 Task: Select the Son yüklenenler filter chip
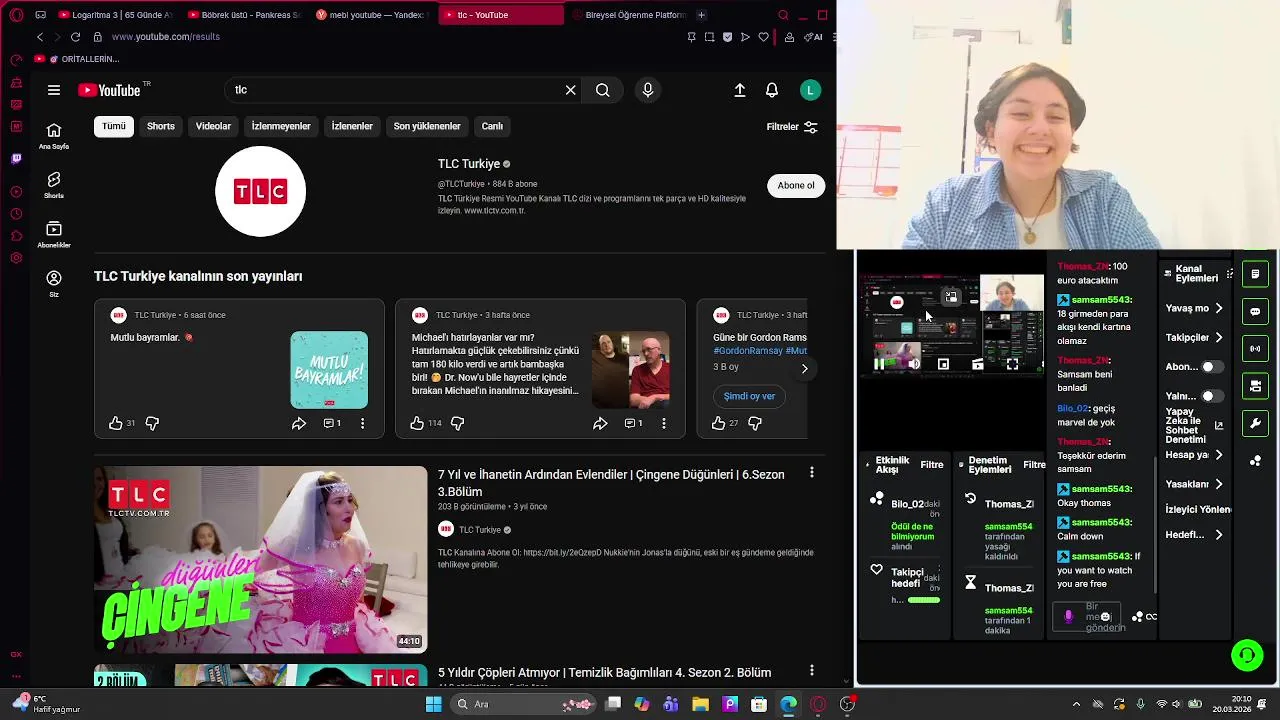(x=427, y=126)
